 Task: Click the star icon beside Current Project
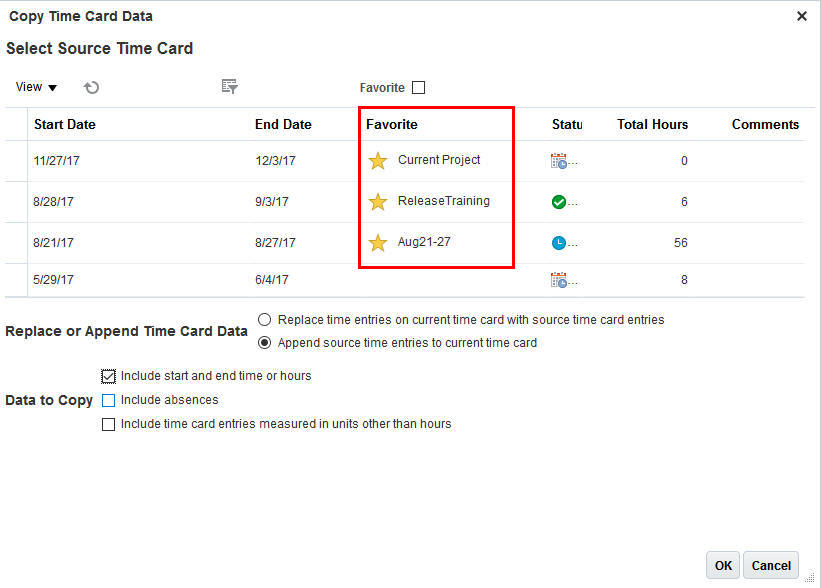pyautogui.click(x=377, y=160)
